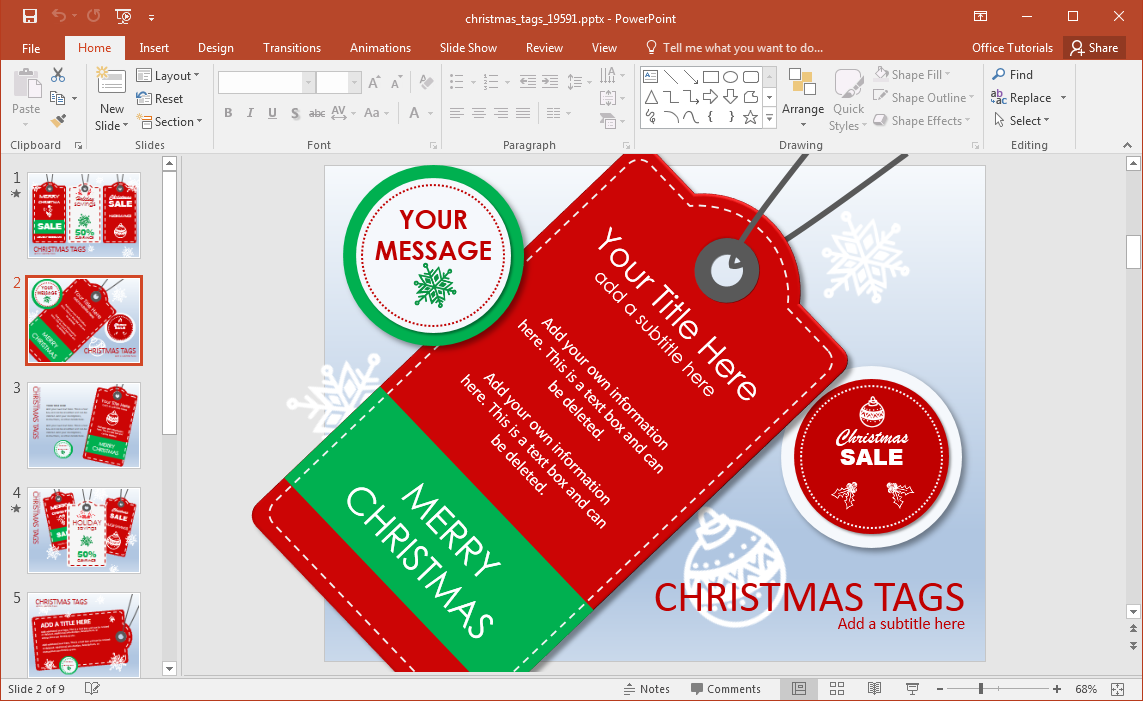Screen dimensions: 1143x701
Task: Toggle underline formatting
Action: [271, 113]
